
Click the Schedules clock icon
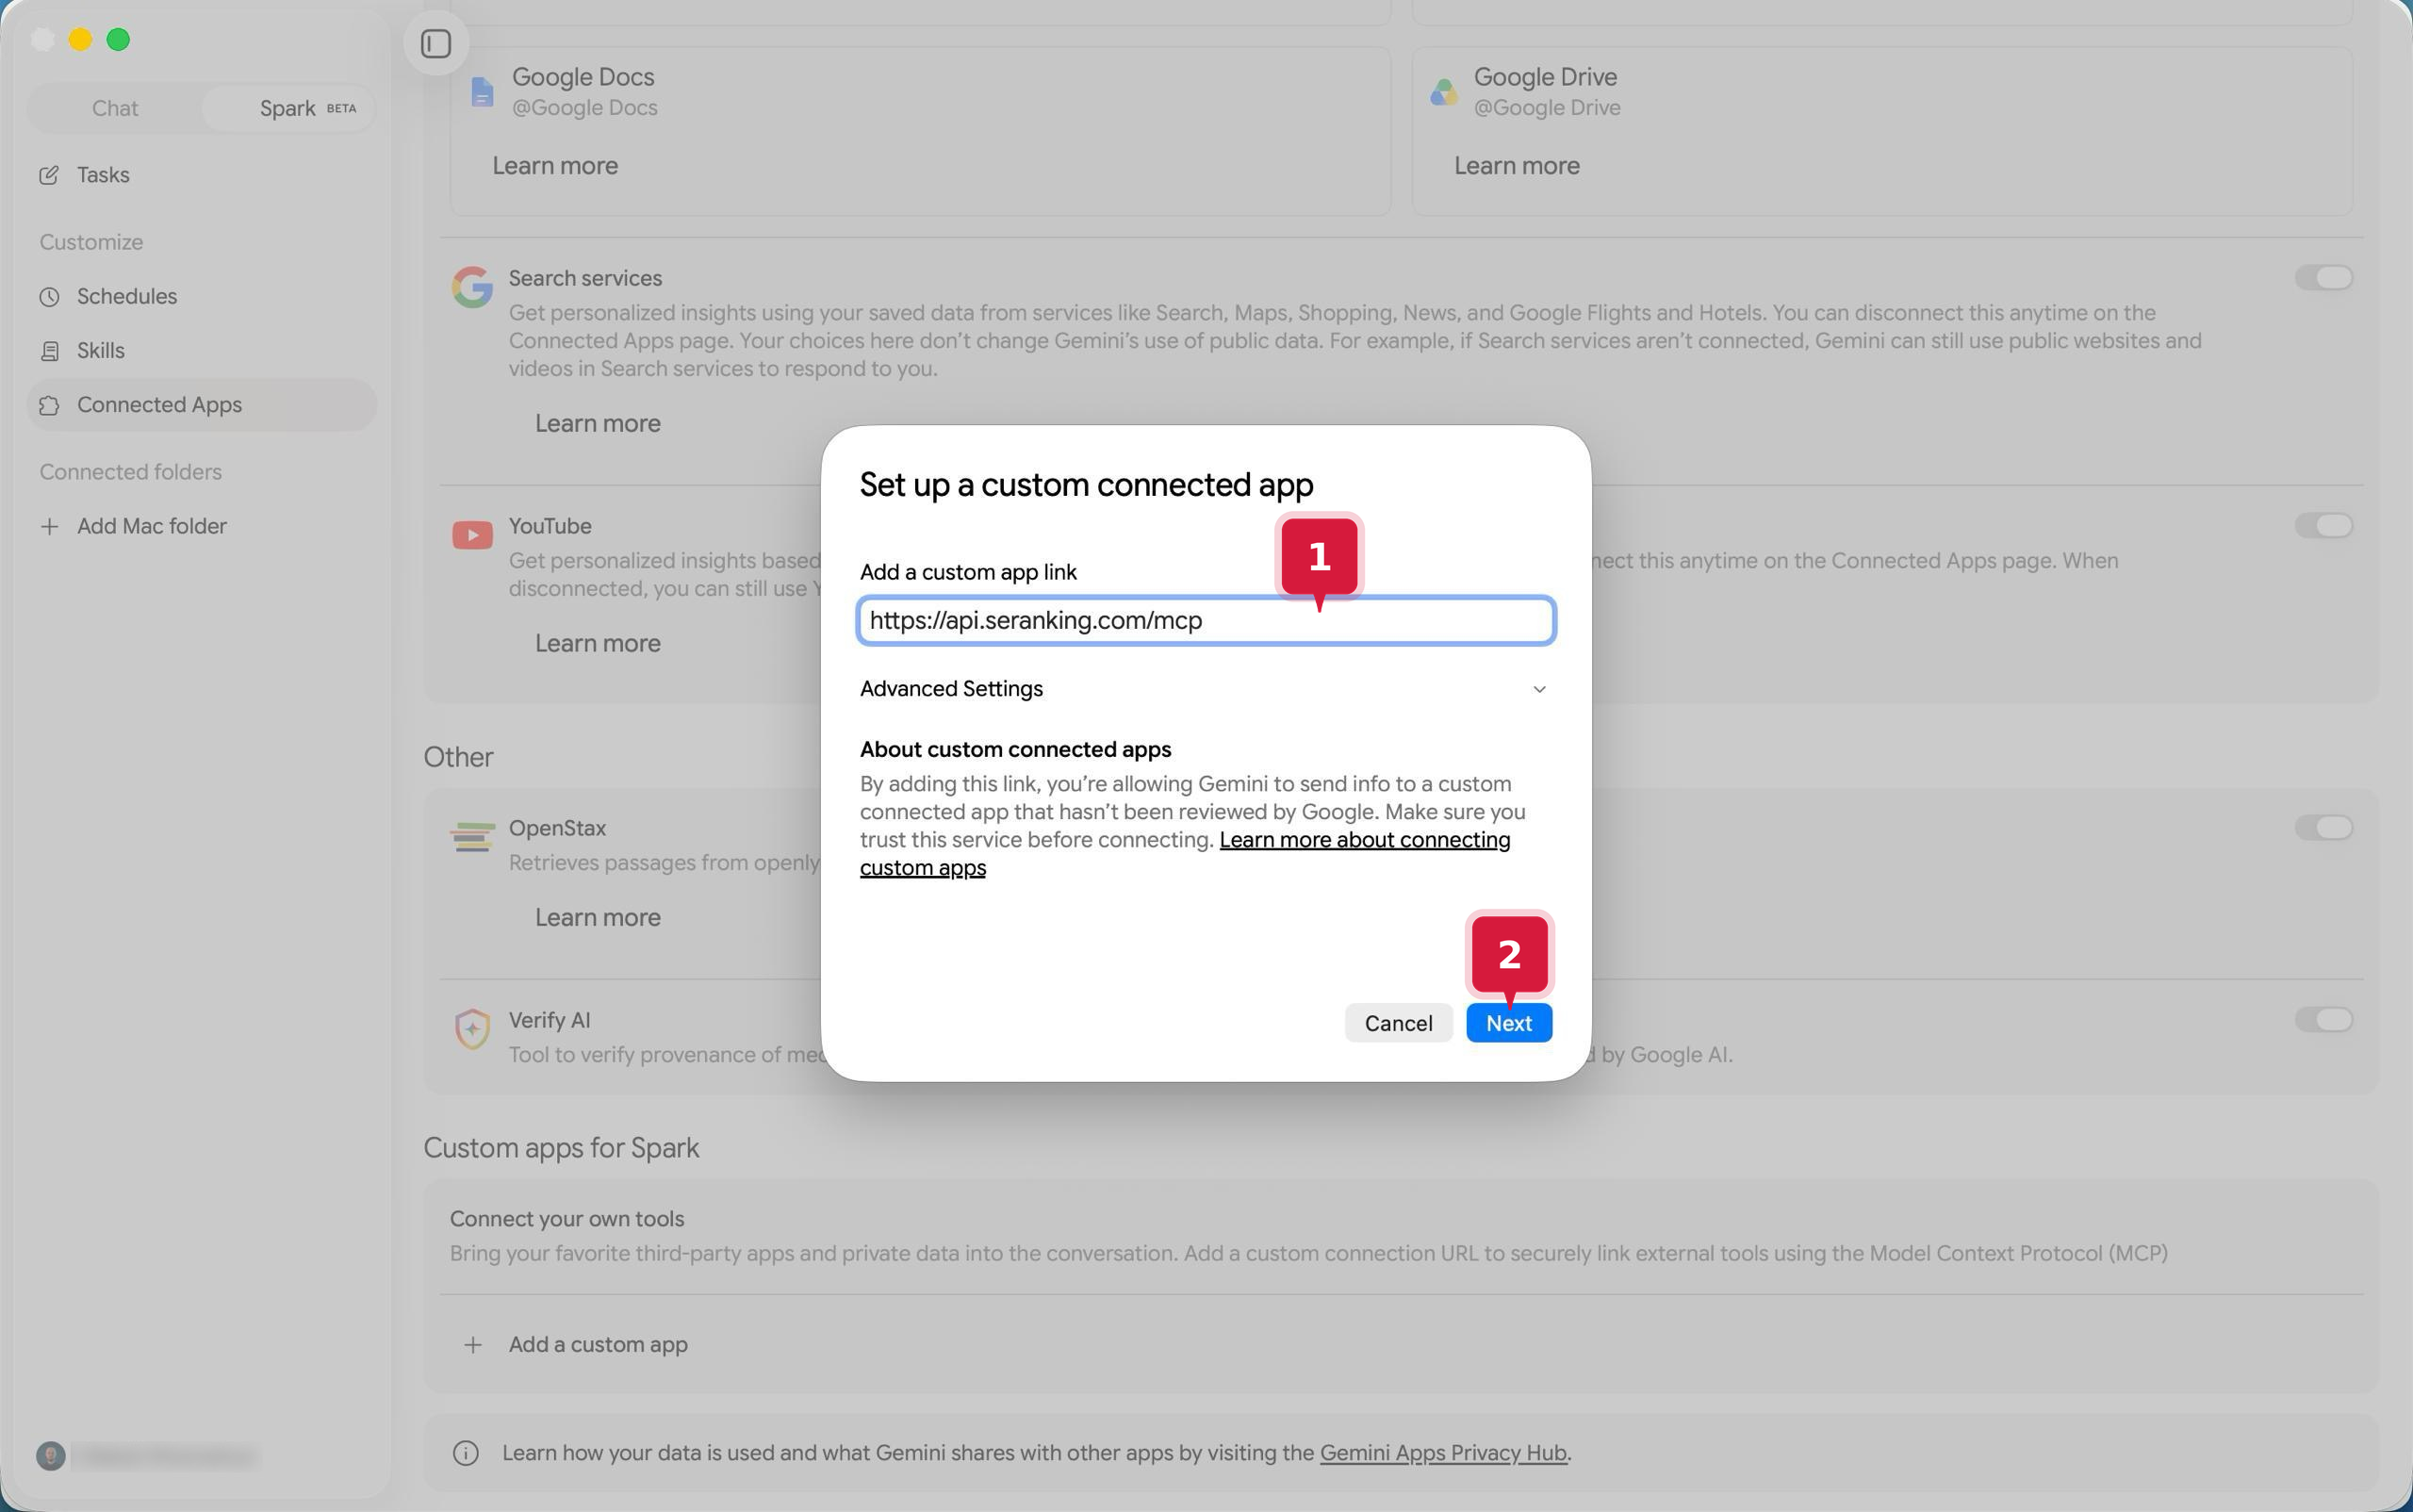(x=49, y=297)
